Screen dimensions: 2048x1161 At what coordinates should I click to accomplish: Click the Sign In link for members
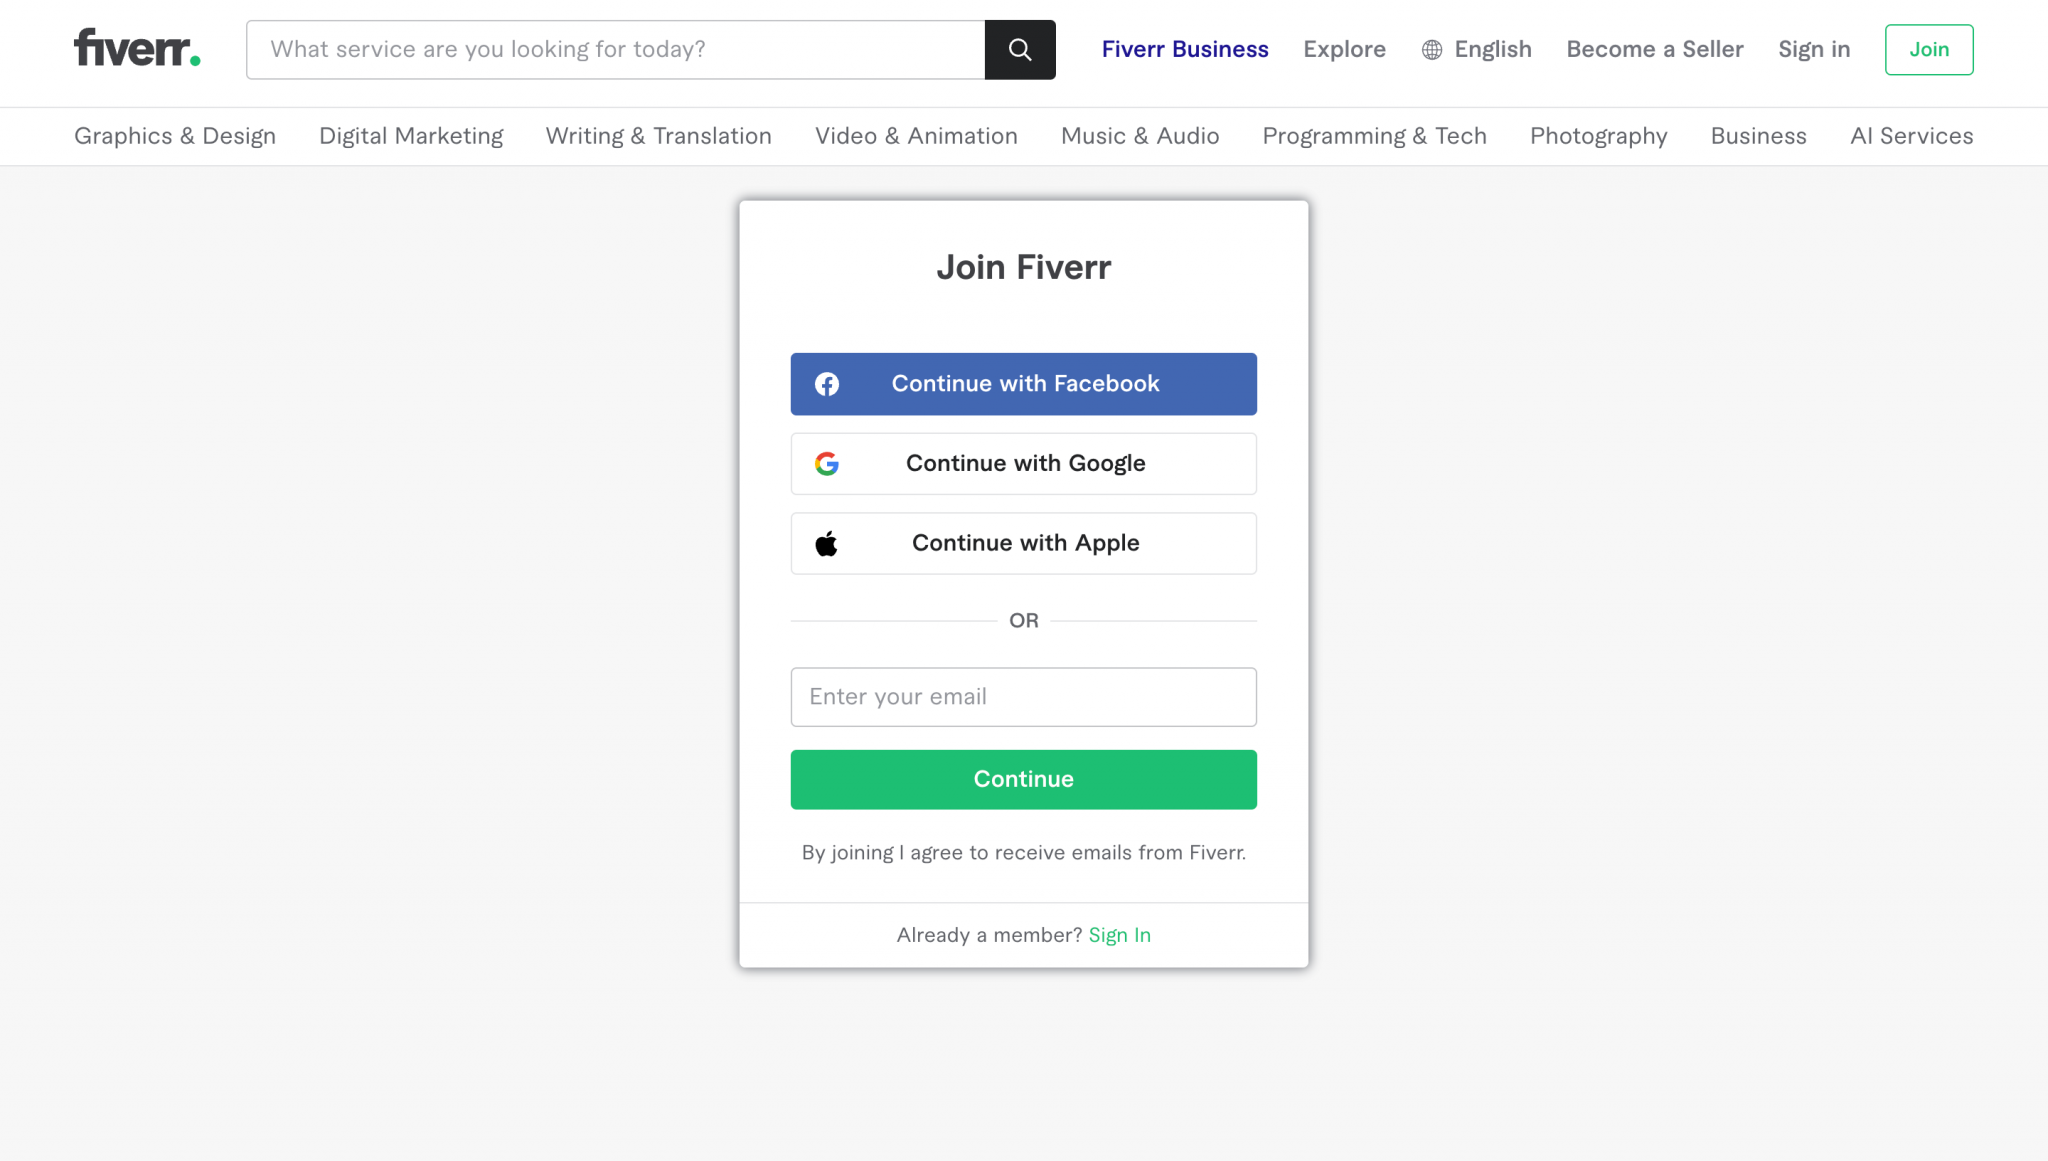coord(1119,935)
